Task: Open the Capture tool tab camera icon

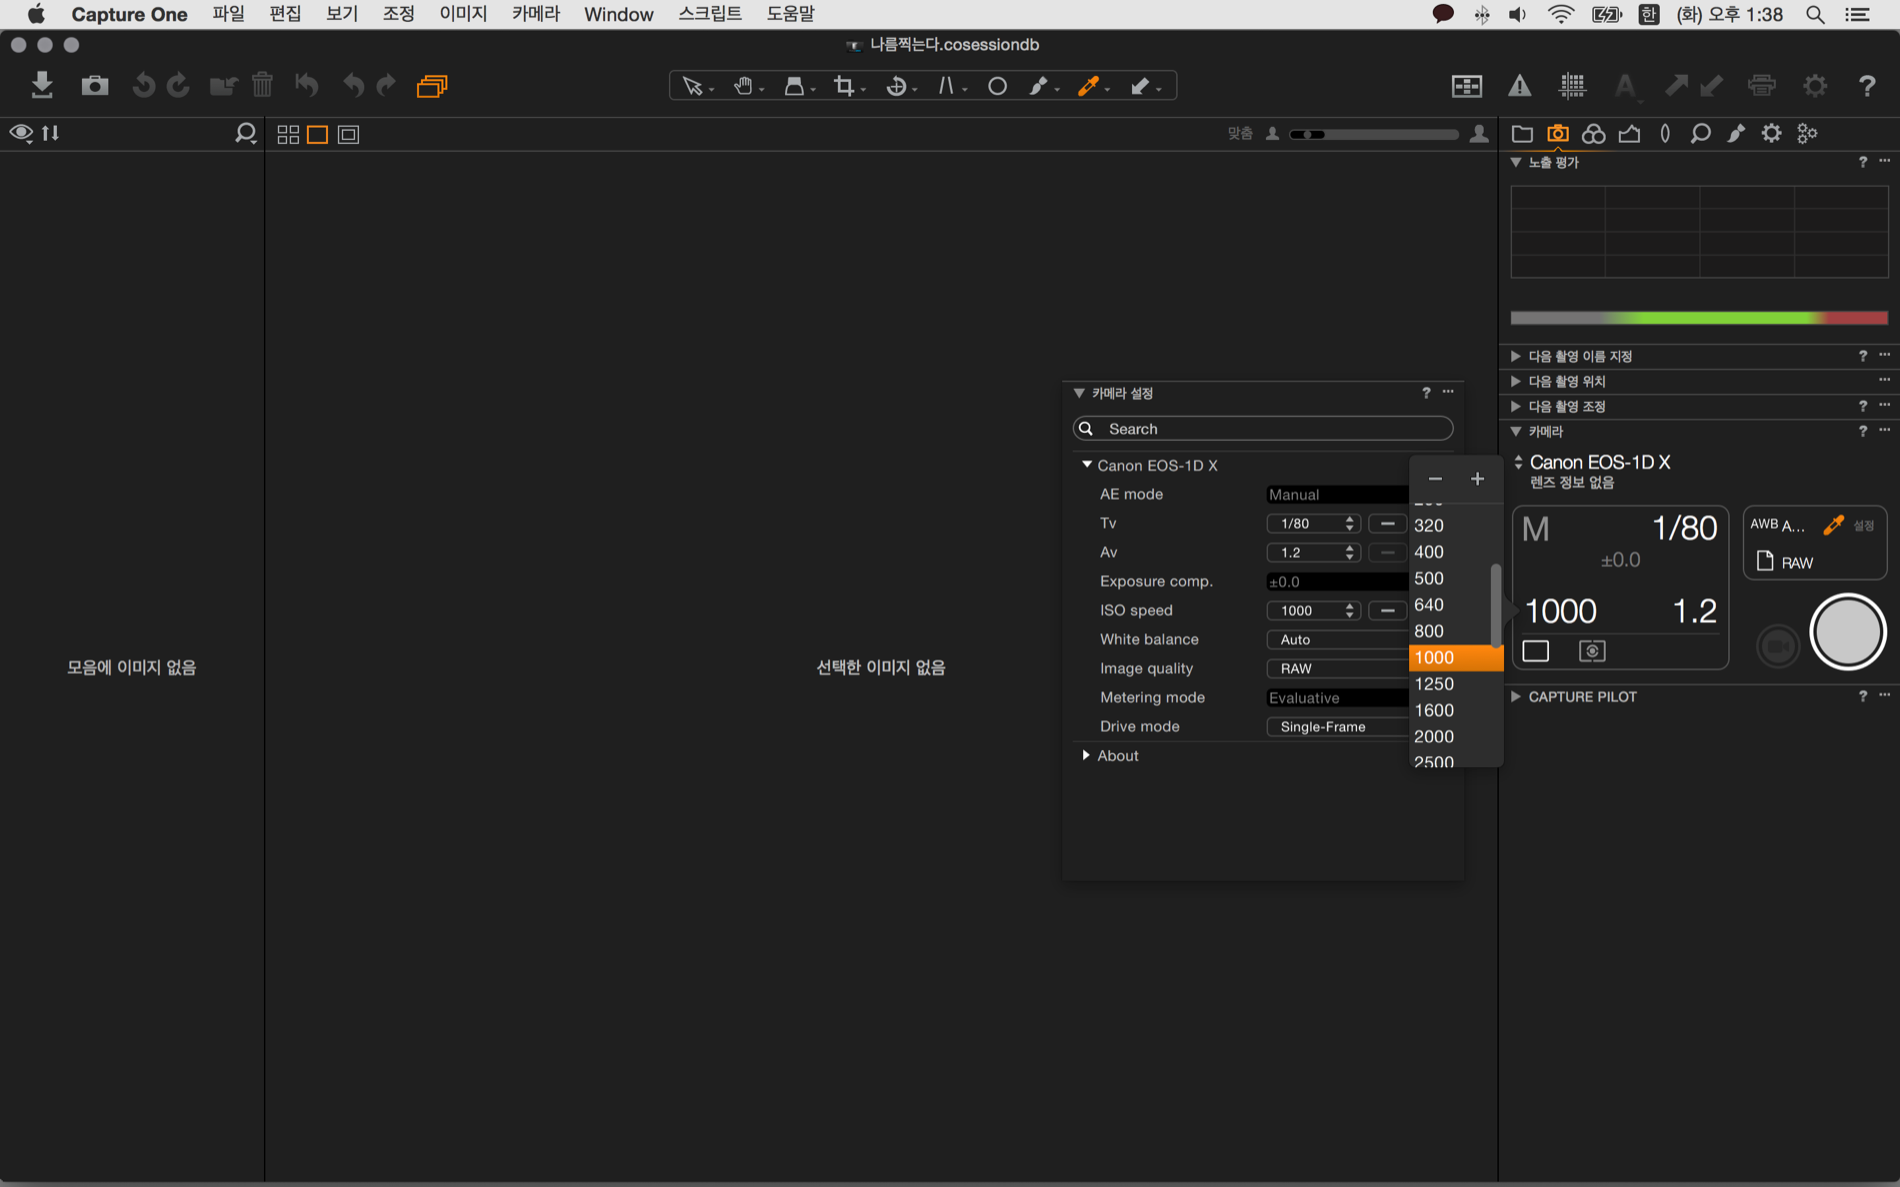Action: coord(1557,133)
